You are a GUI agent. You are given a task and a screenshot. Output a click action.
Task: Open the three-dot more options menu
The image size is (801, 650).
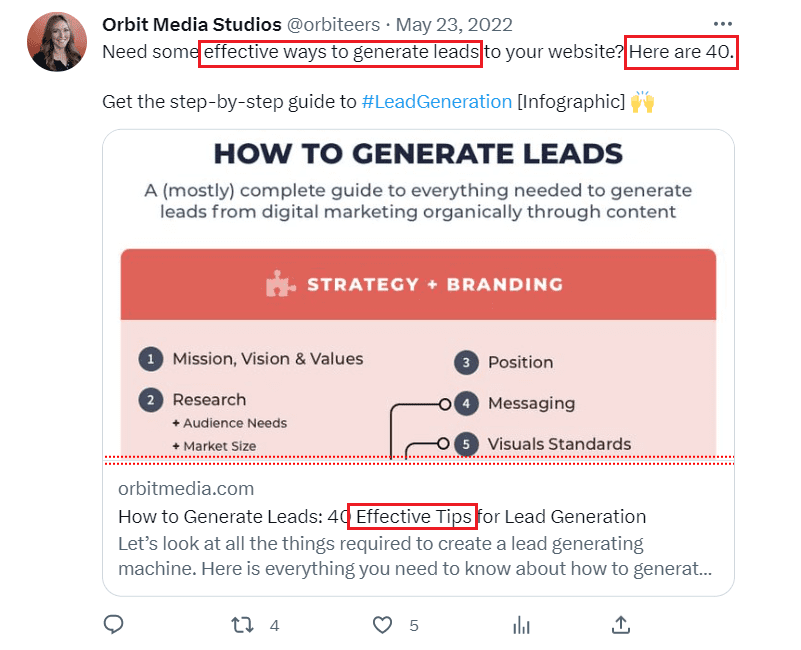pos(723,23)
